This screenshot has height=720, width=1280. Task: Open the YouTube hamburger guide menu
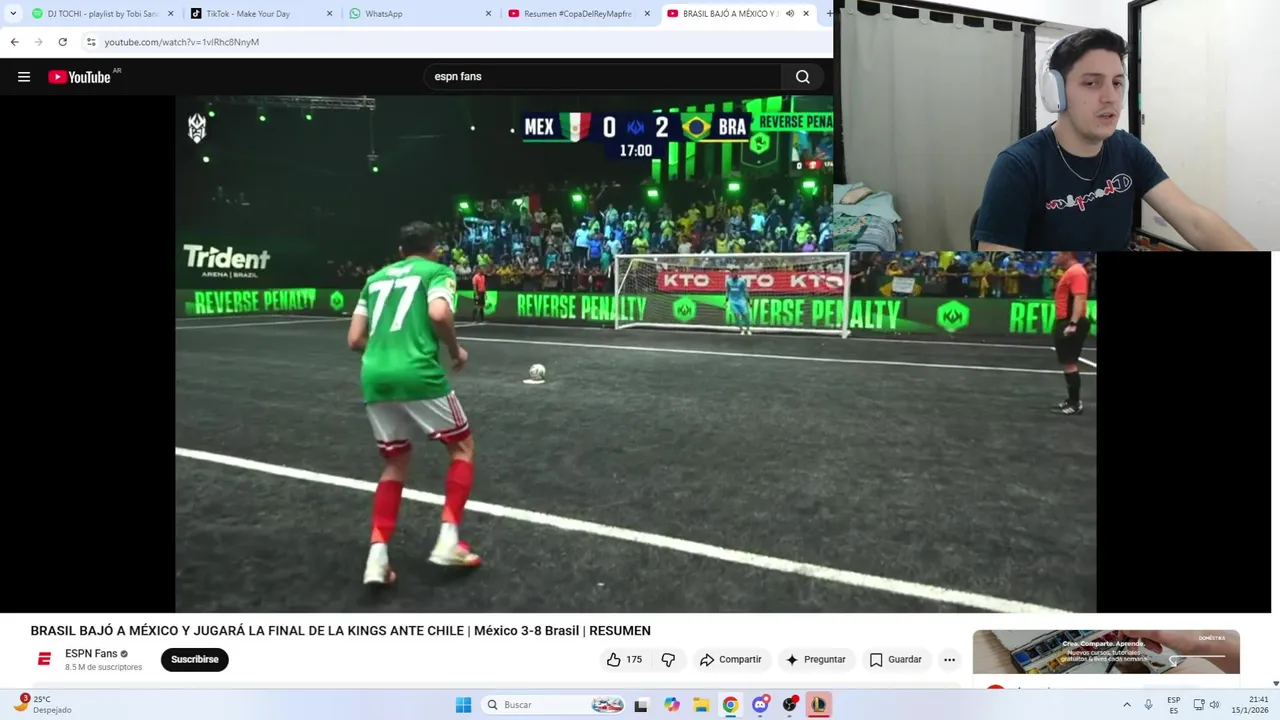coord(24,77)
